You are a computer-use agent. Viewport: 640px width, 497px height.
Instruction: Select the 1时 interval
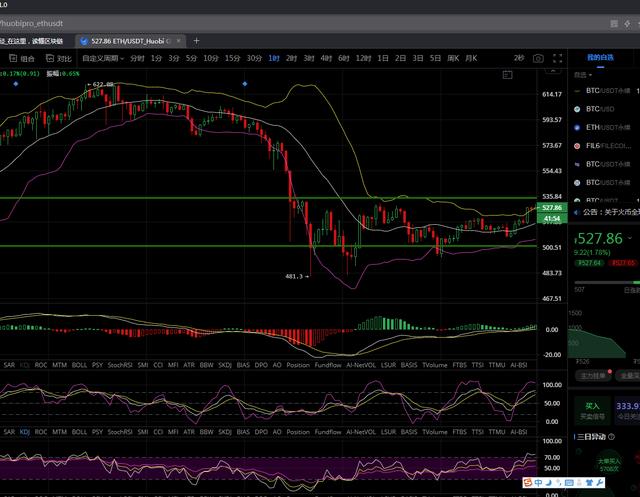(274, 58)
